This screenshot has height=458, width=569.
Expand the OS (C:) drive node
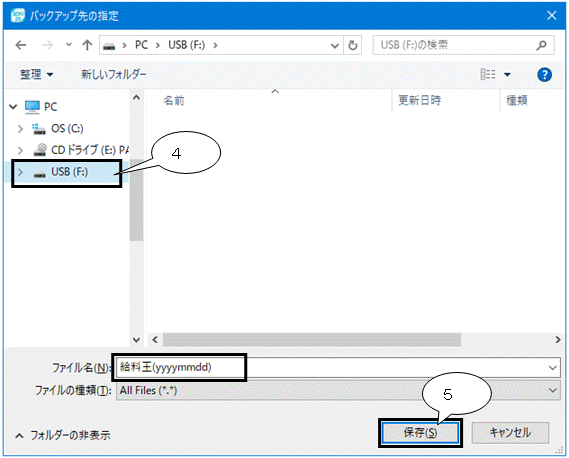pyautogui.click(x=20, y=129)
